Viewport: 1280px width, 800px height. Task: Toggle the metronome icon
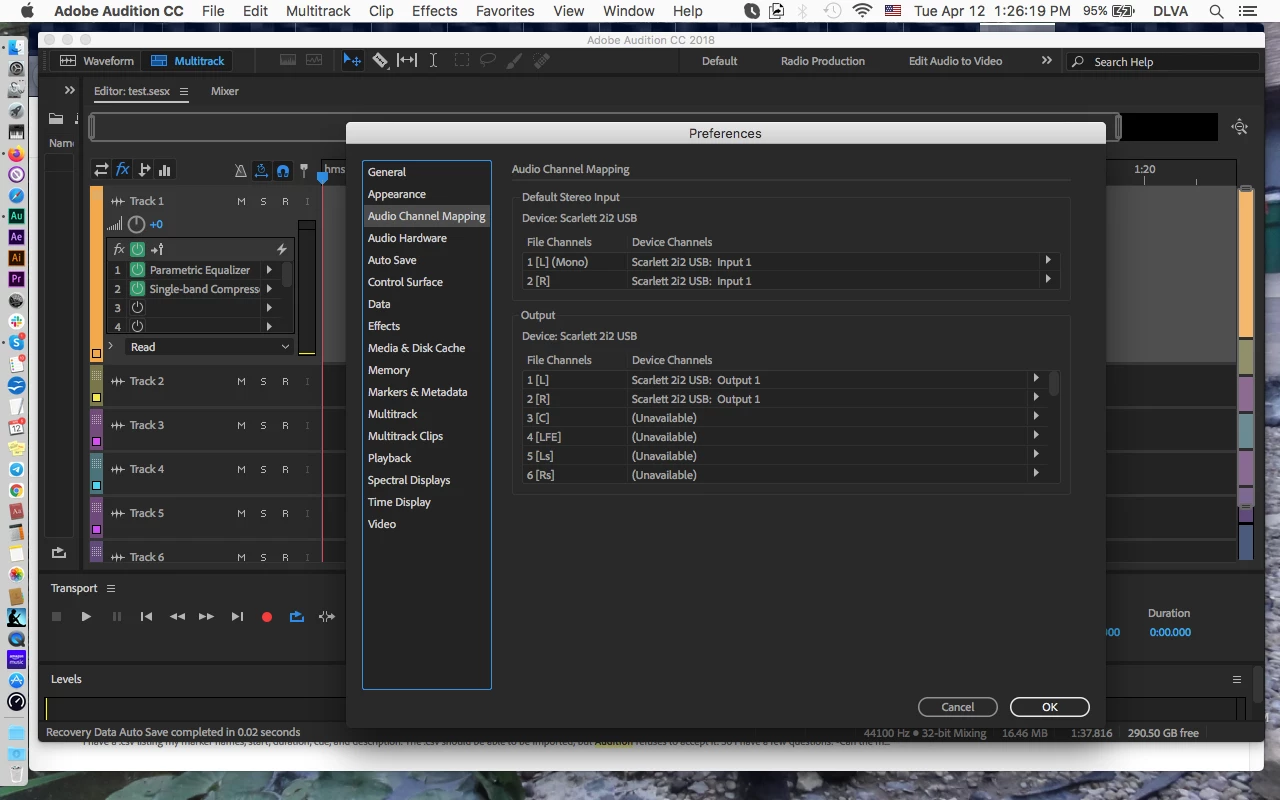coord(240,171)
